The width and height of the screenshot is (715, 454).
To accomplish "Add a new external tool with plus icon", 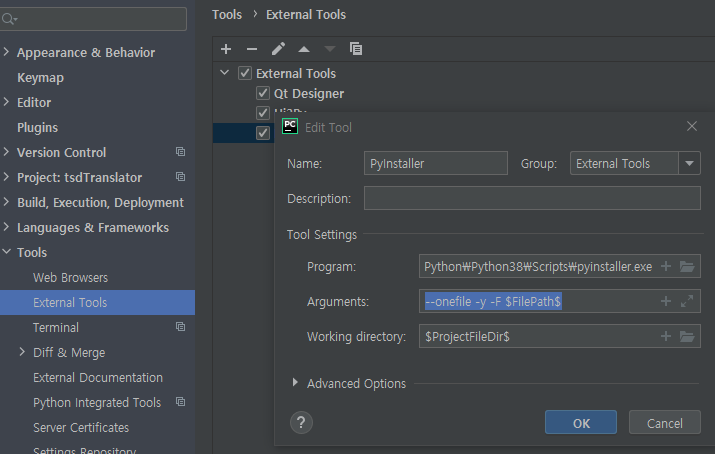I will tap(226, 49).
